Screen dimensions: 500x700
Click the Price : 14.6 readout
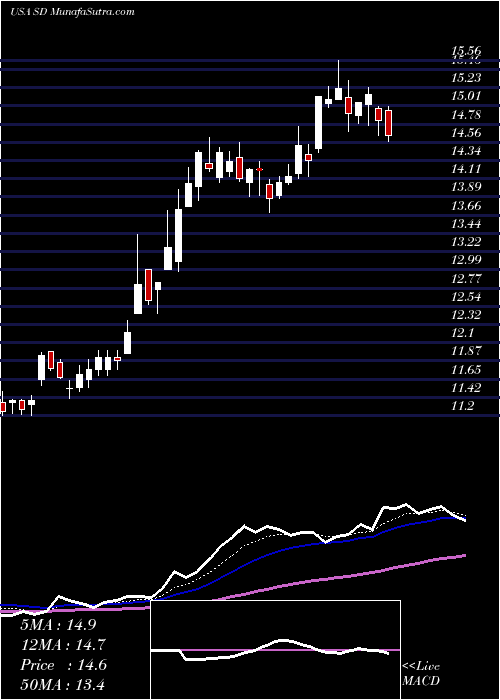pyautogui.click(x=63, y=665)
